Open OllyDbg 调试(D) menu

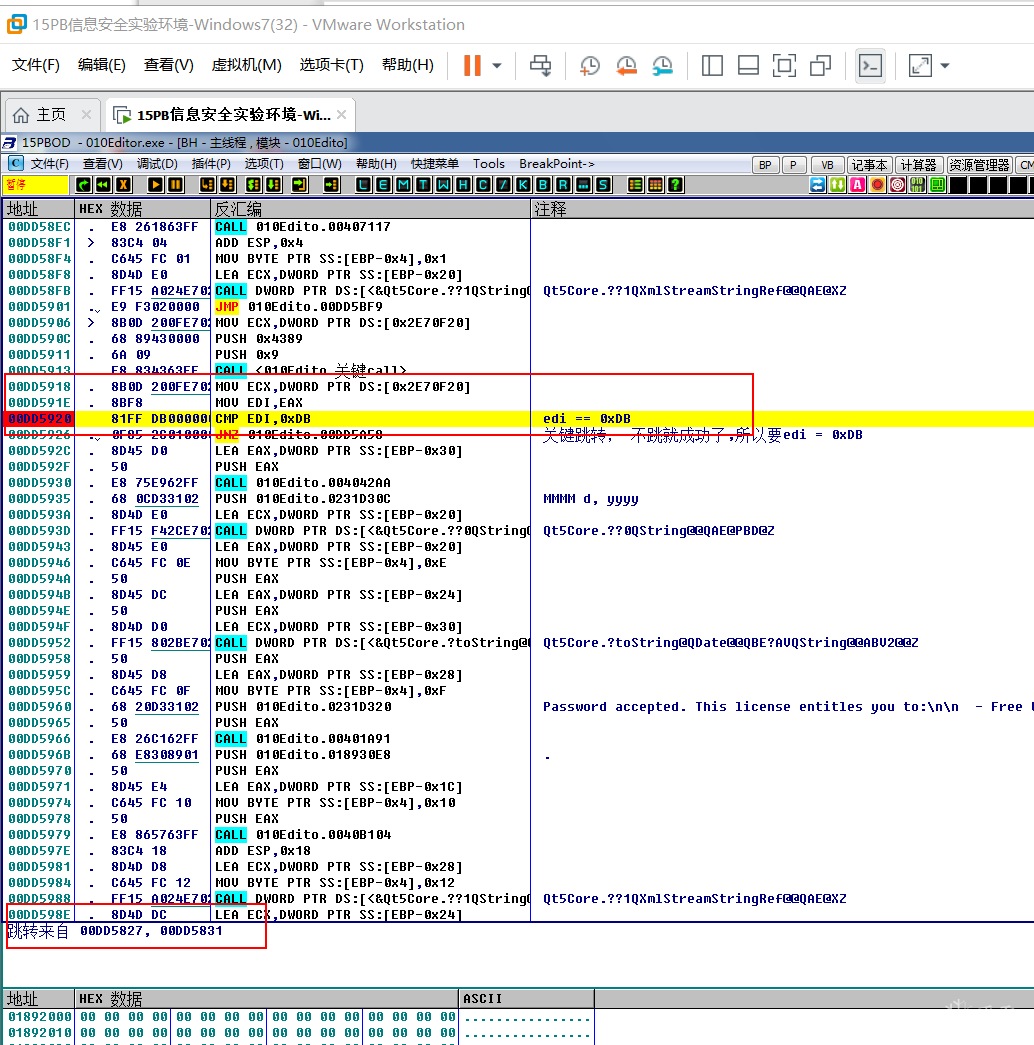(157, 164)
